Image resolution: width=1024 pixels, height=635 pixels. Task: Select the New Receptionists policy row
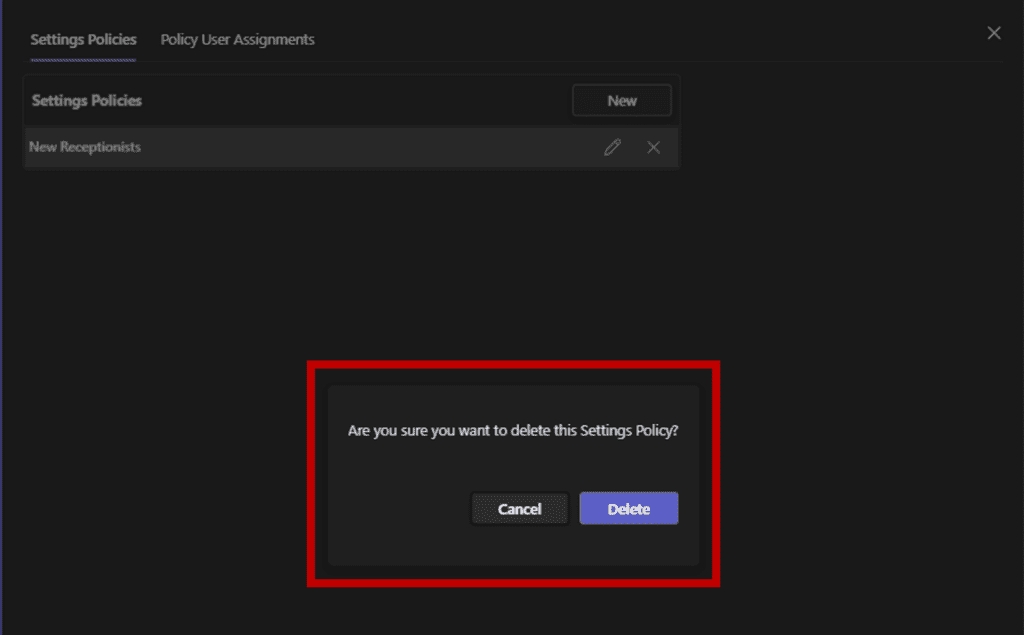(x=300, y=147)
